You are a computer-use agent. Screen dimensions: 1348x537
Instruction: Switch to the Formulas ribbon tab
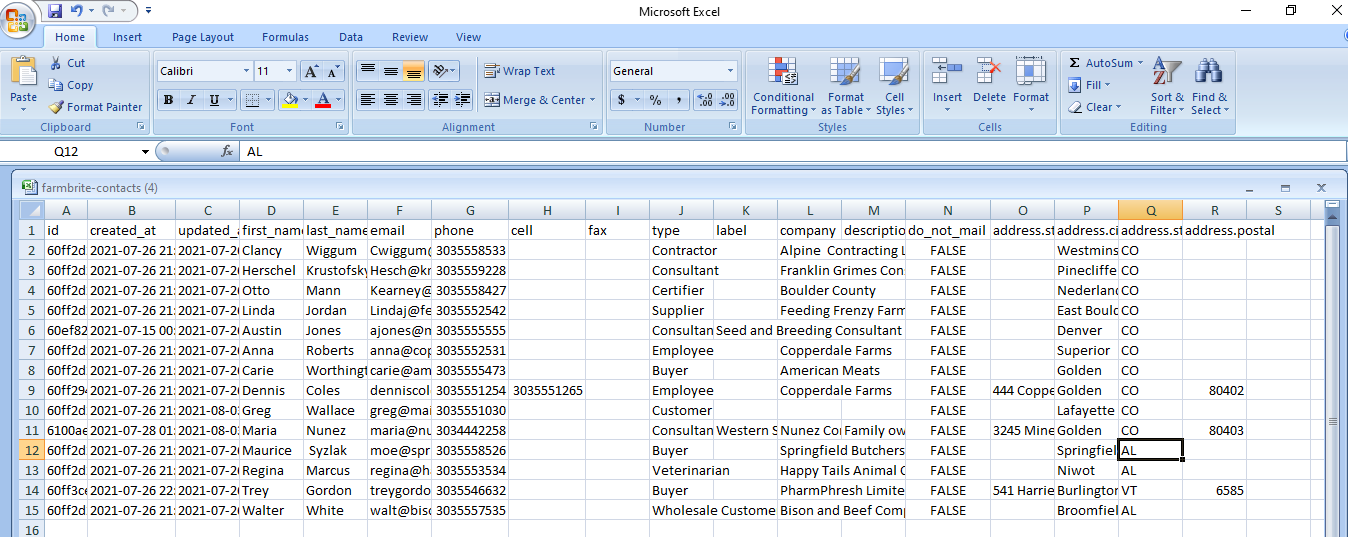click(285, 37)
